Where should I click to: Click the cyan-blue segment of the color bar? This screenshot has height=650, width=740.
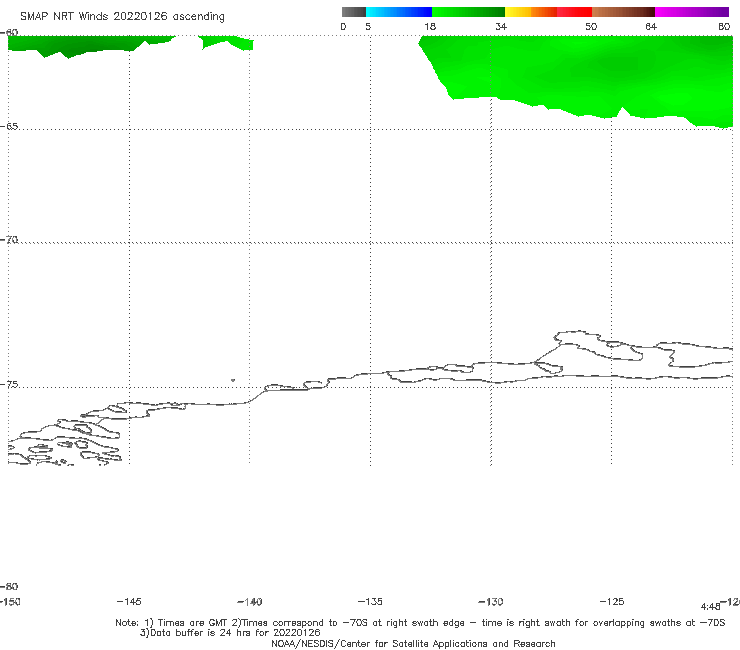point(399,12)
